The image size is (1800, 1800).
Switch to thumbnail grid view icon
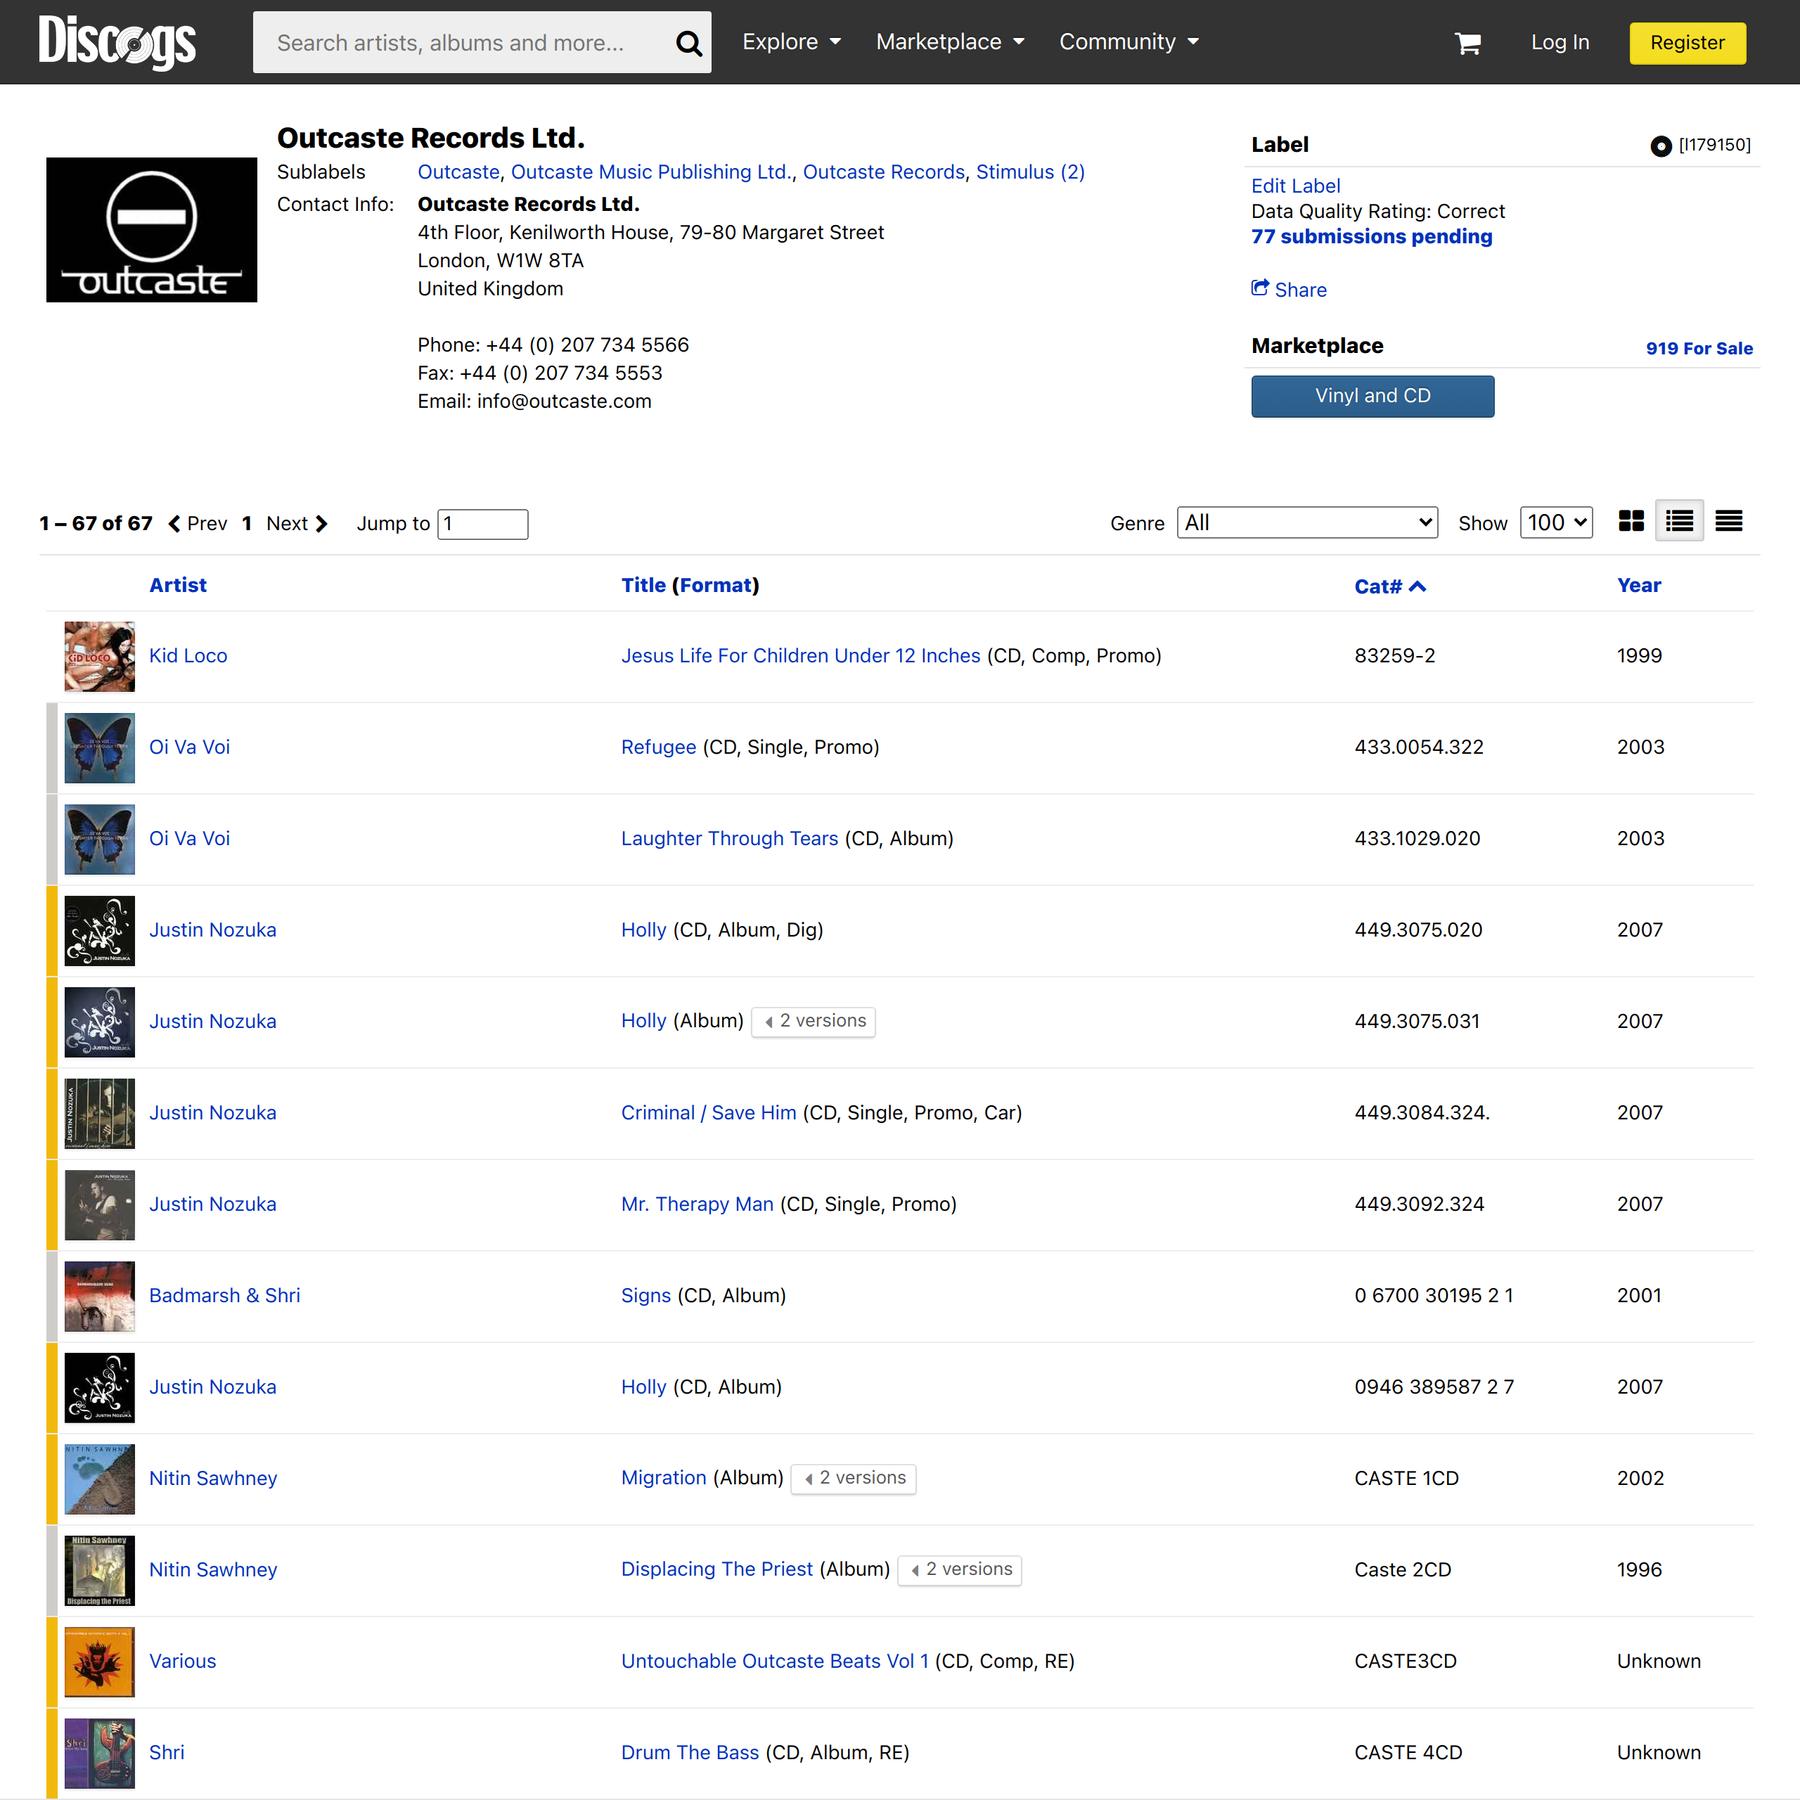[x=1631, y=521]
